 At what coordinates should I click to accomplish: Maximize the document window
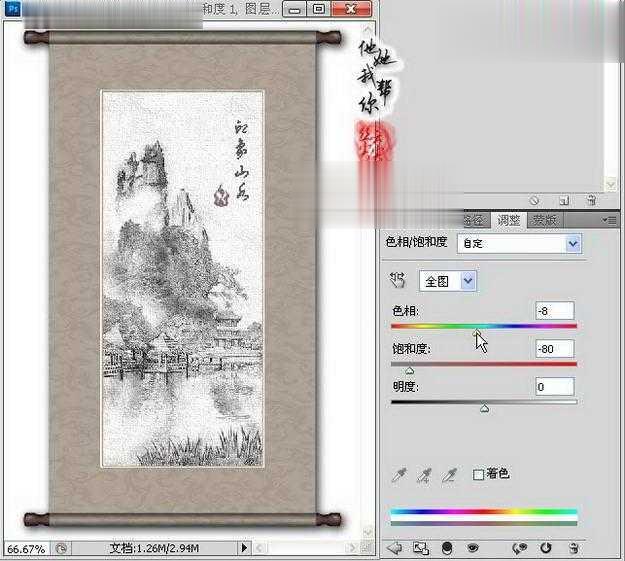click(318, 9)
